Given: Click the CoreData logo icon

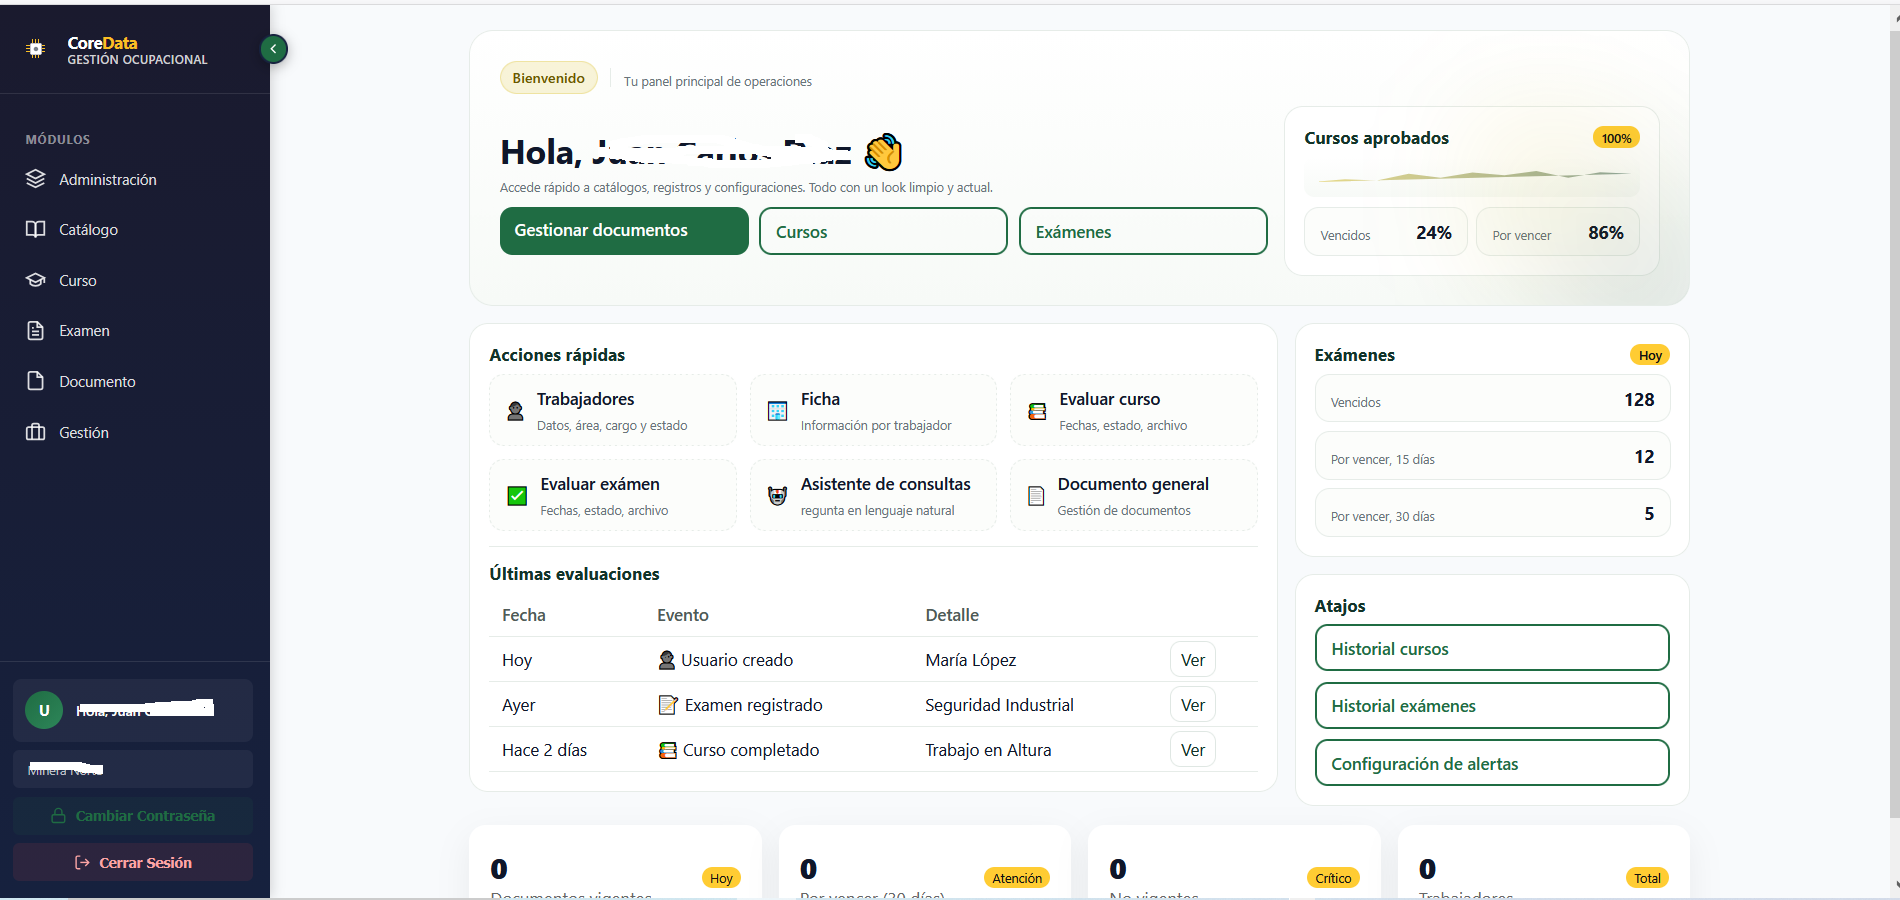Looking at the screenshot, I should point(36,49).
